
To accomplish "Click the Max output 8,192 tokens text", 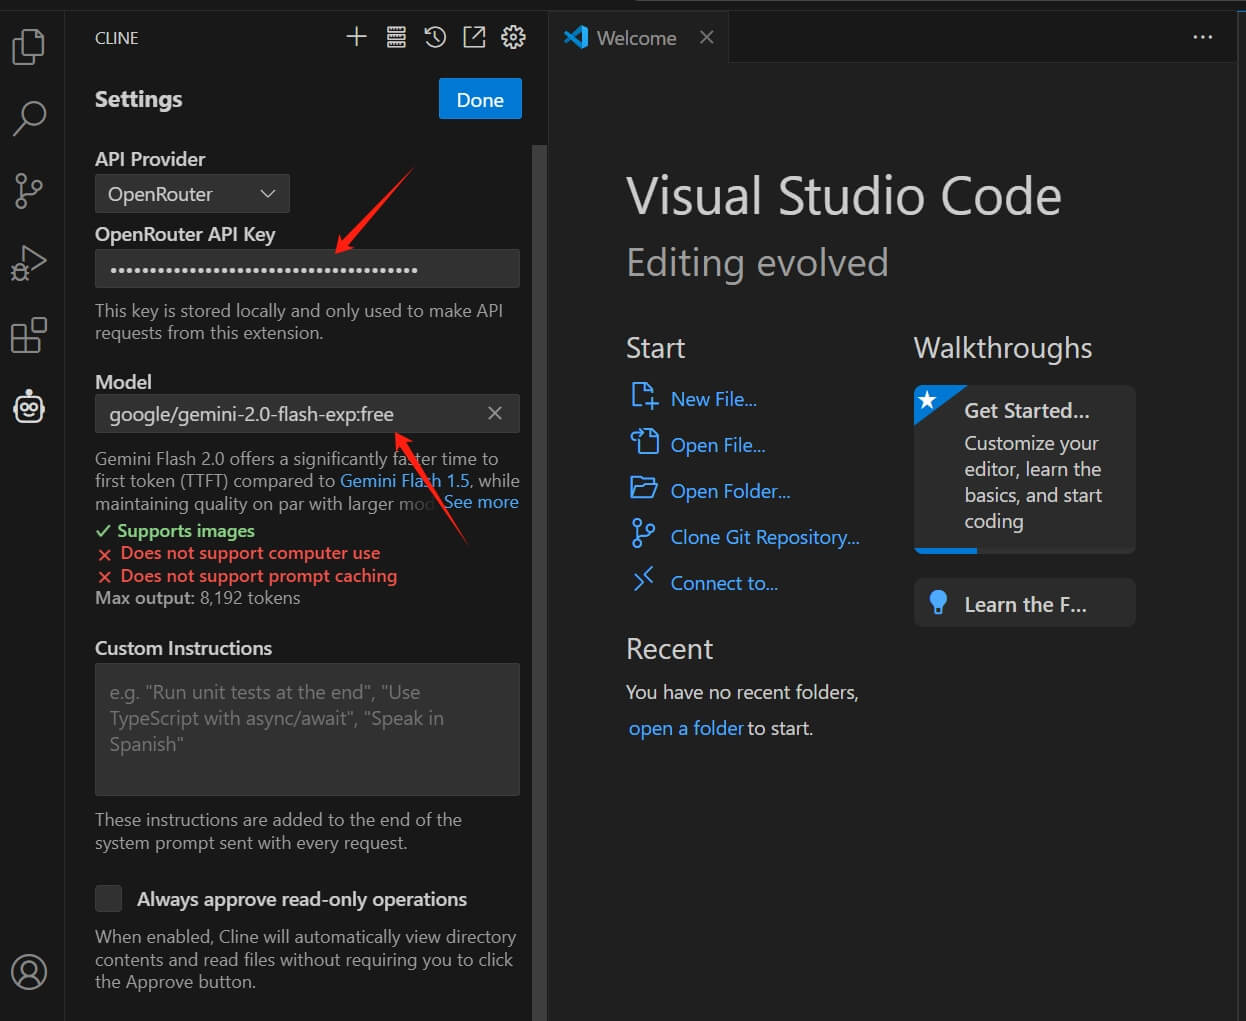I will pyautogui.click(x=198, y=598).
